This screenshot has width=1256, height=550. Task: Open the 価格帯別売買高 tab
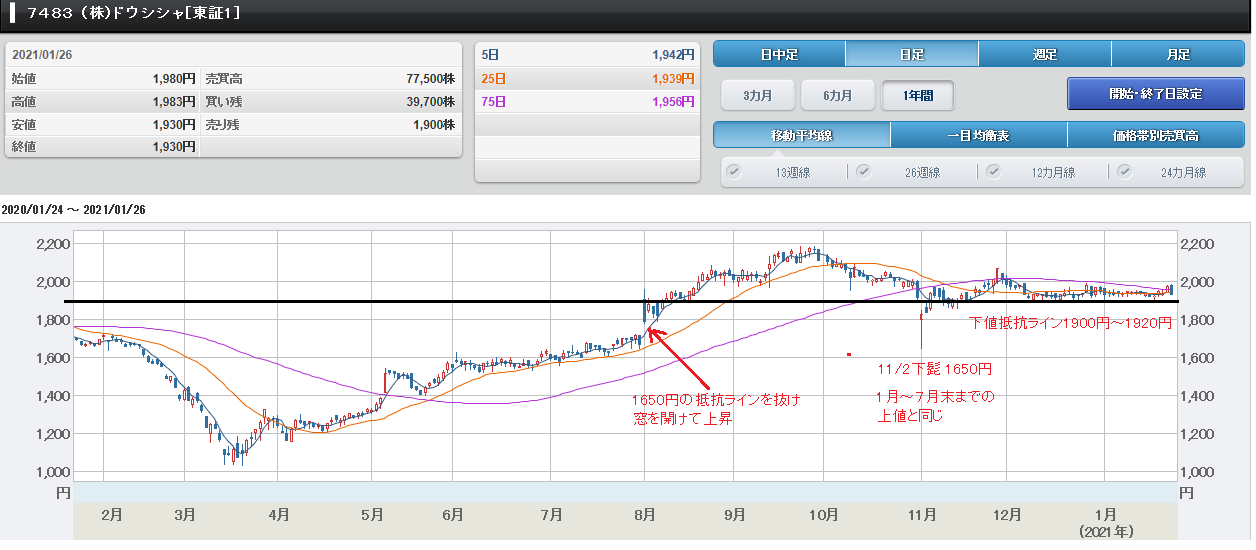[1155, 135]
